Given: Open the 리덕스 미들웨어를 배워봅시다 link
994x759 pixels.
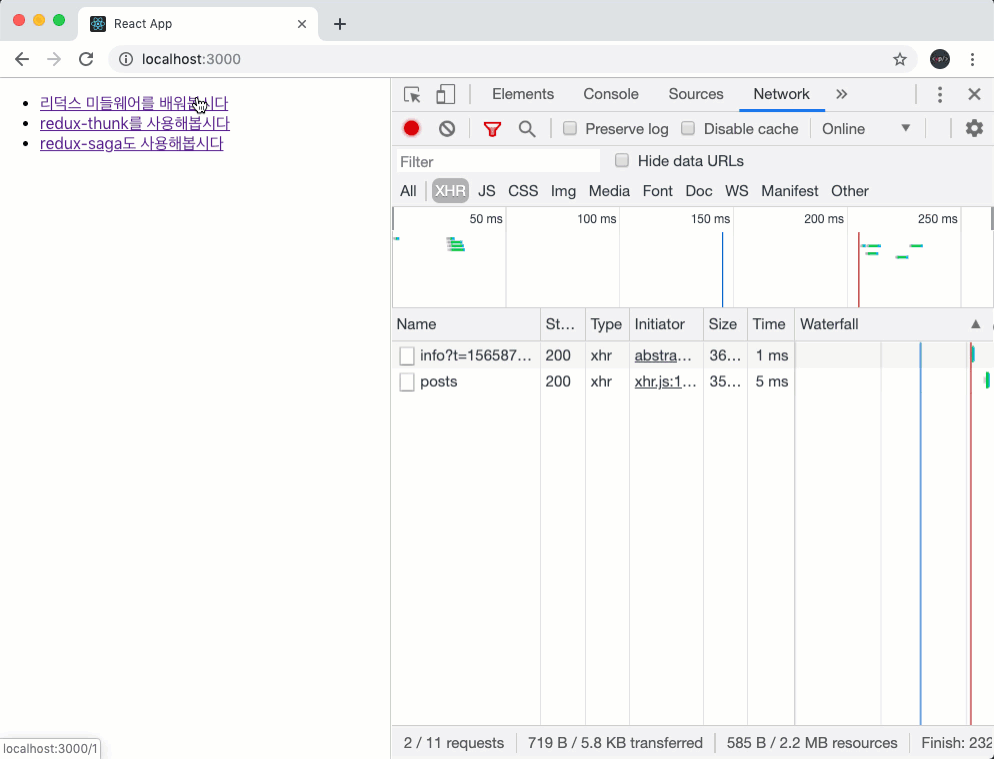Looking at the screenshot, I should (134, 103).
